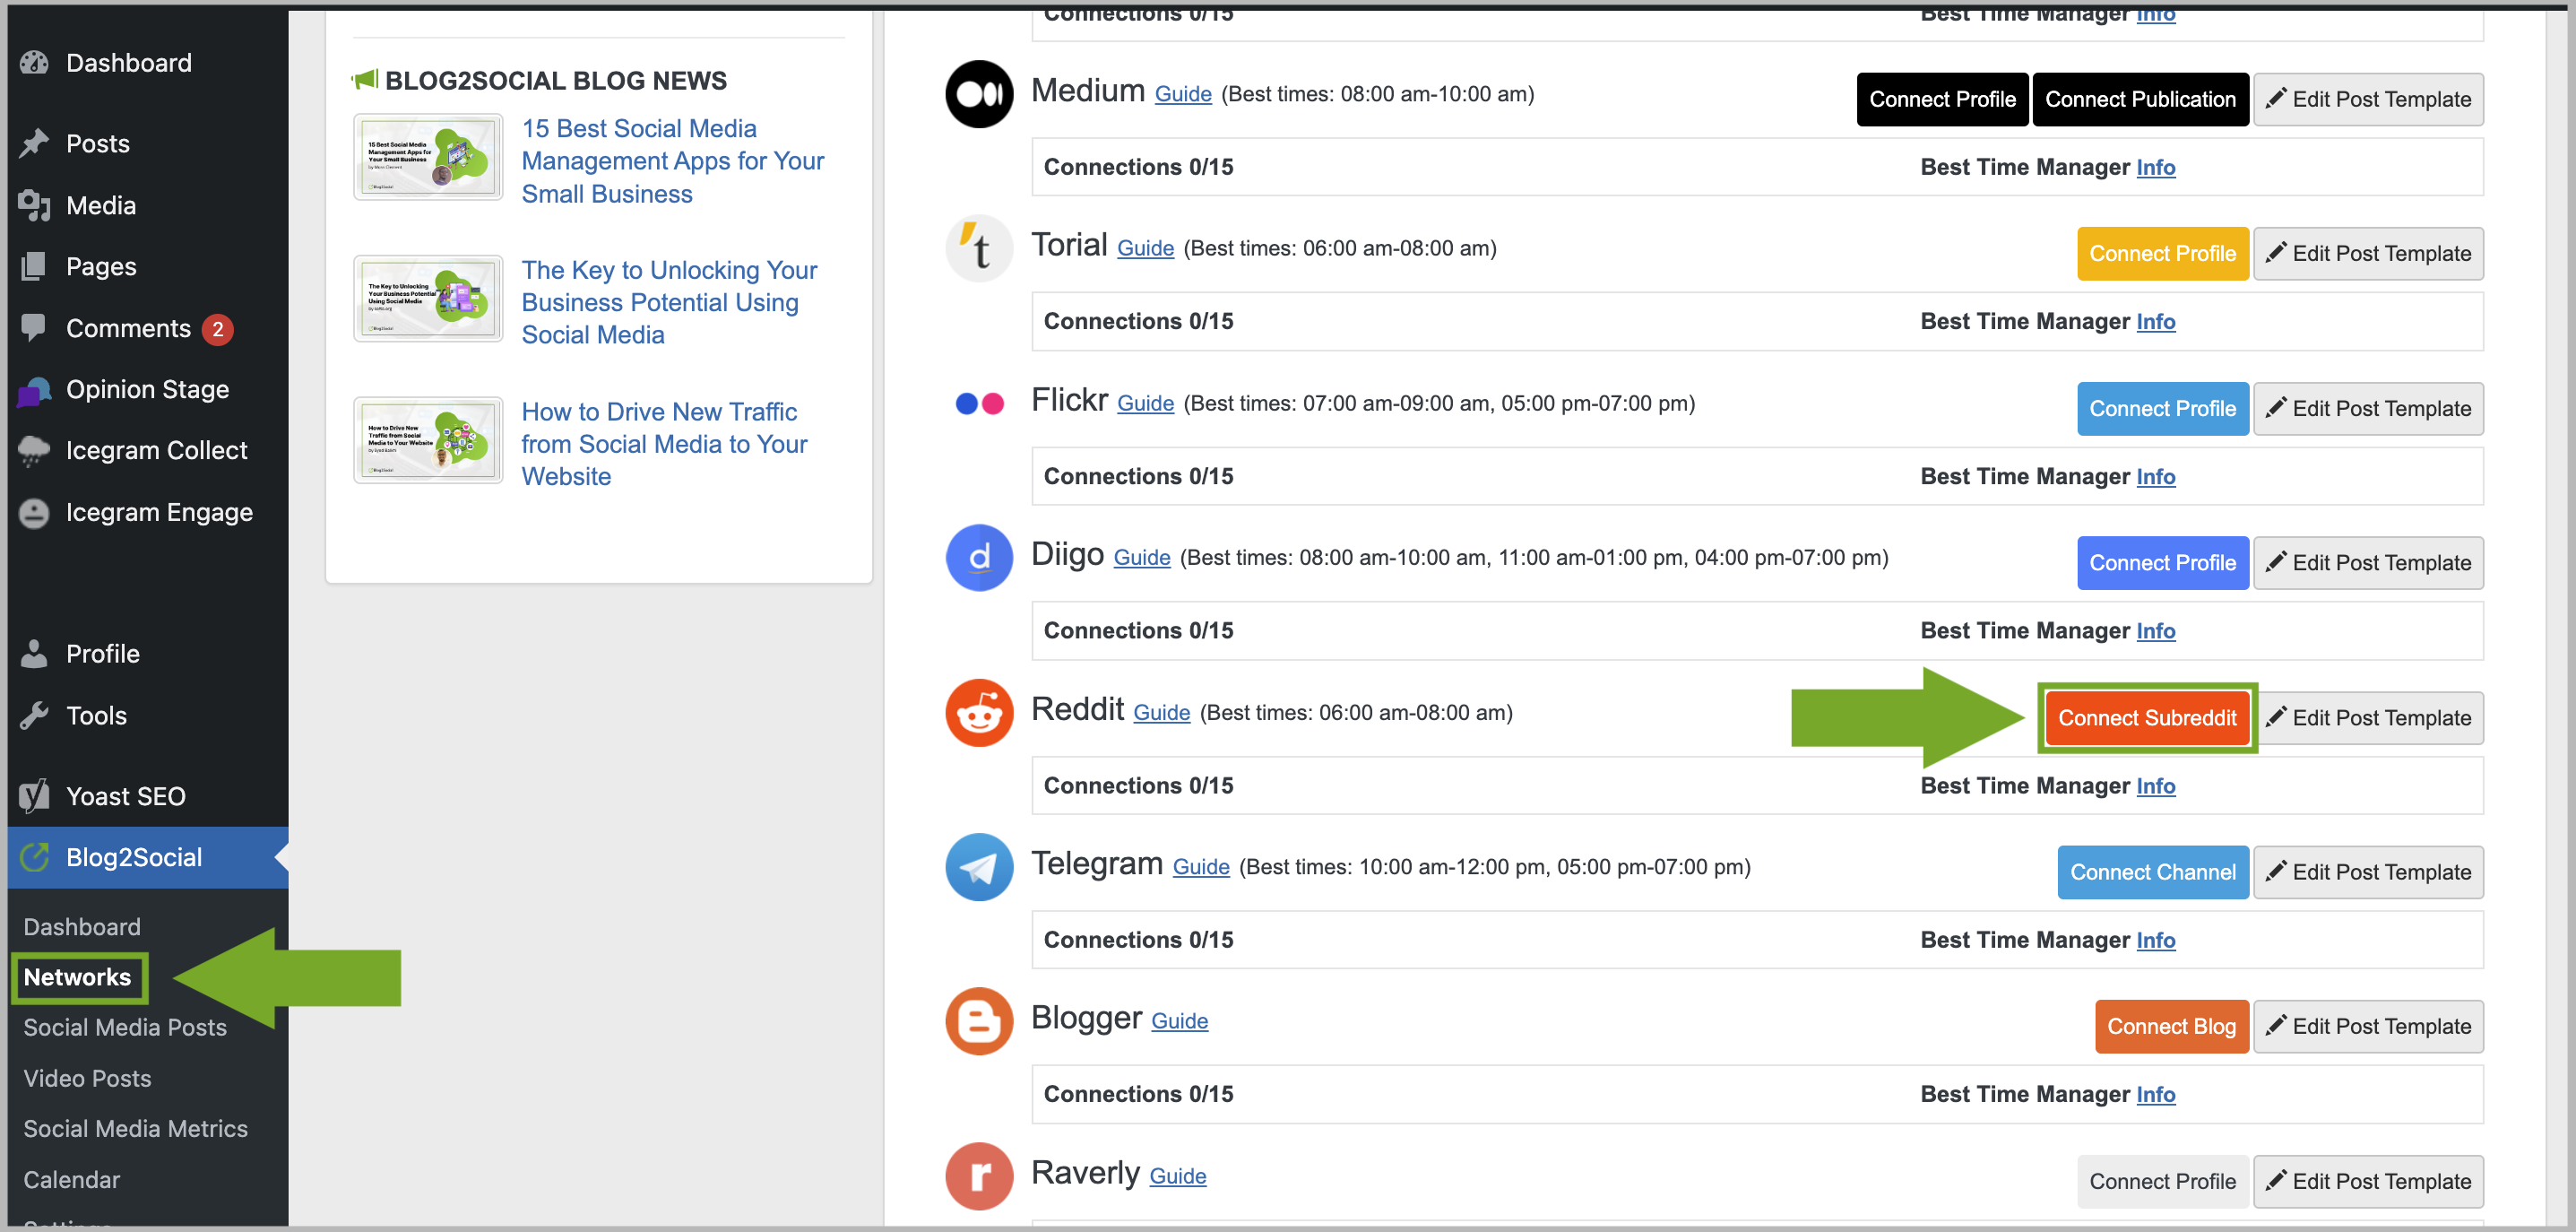Open thumbnail of 15 Best Social Media Apps article

pyautogui.click(x=428, y=157)
